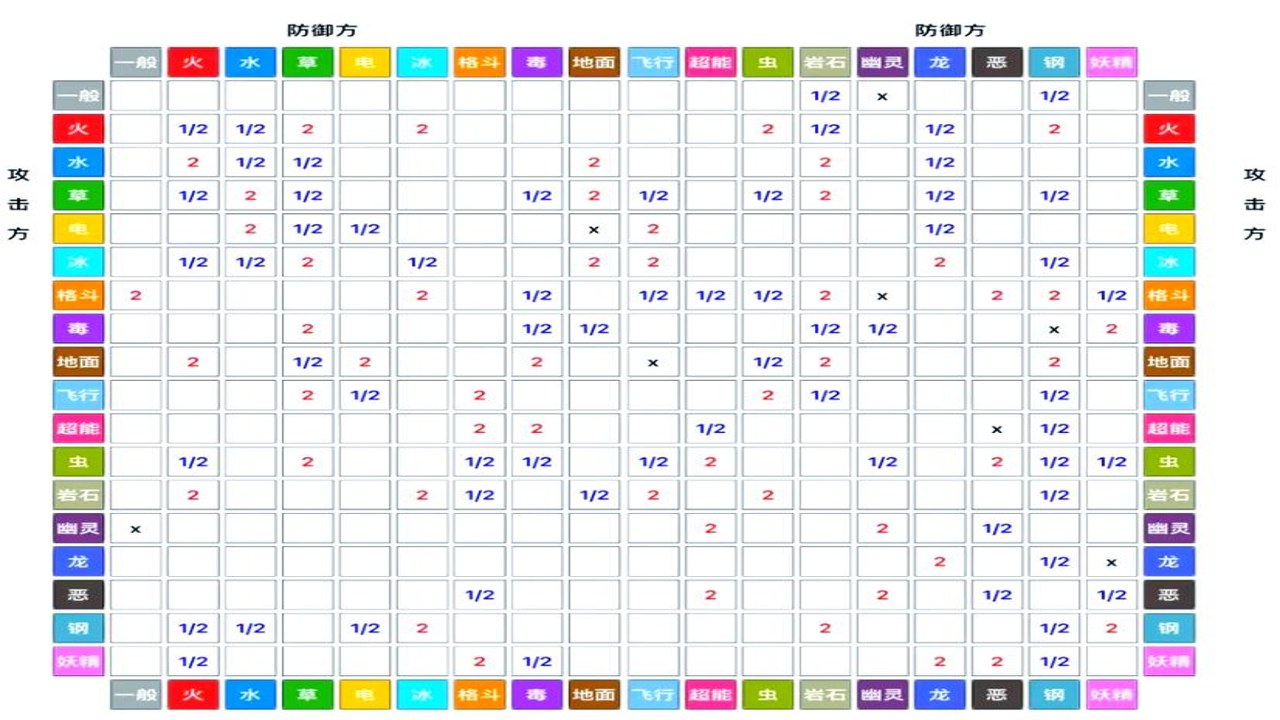This screenshot has height=720, width=1280.
Task: Click the 恶 type label in the bottom header row
Action: [997, 694]
